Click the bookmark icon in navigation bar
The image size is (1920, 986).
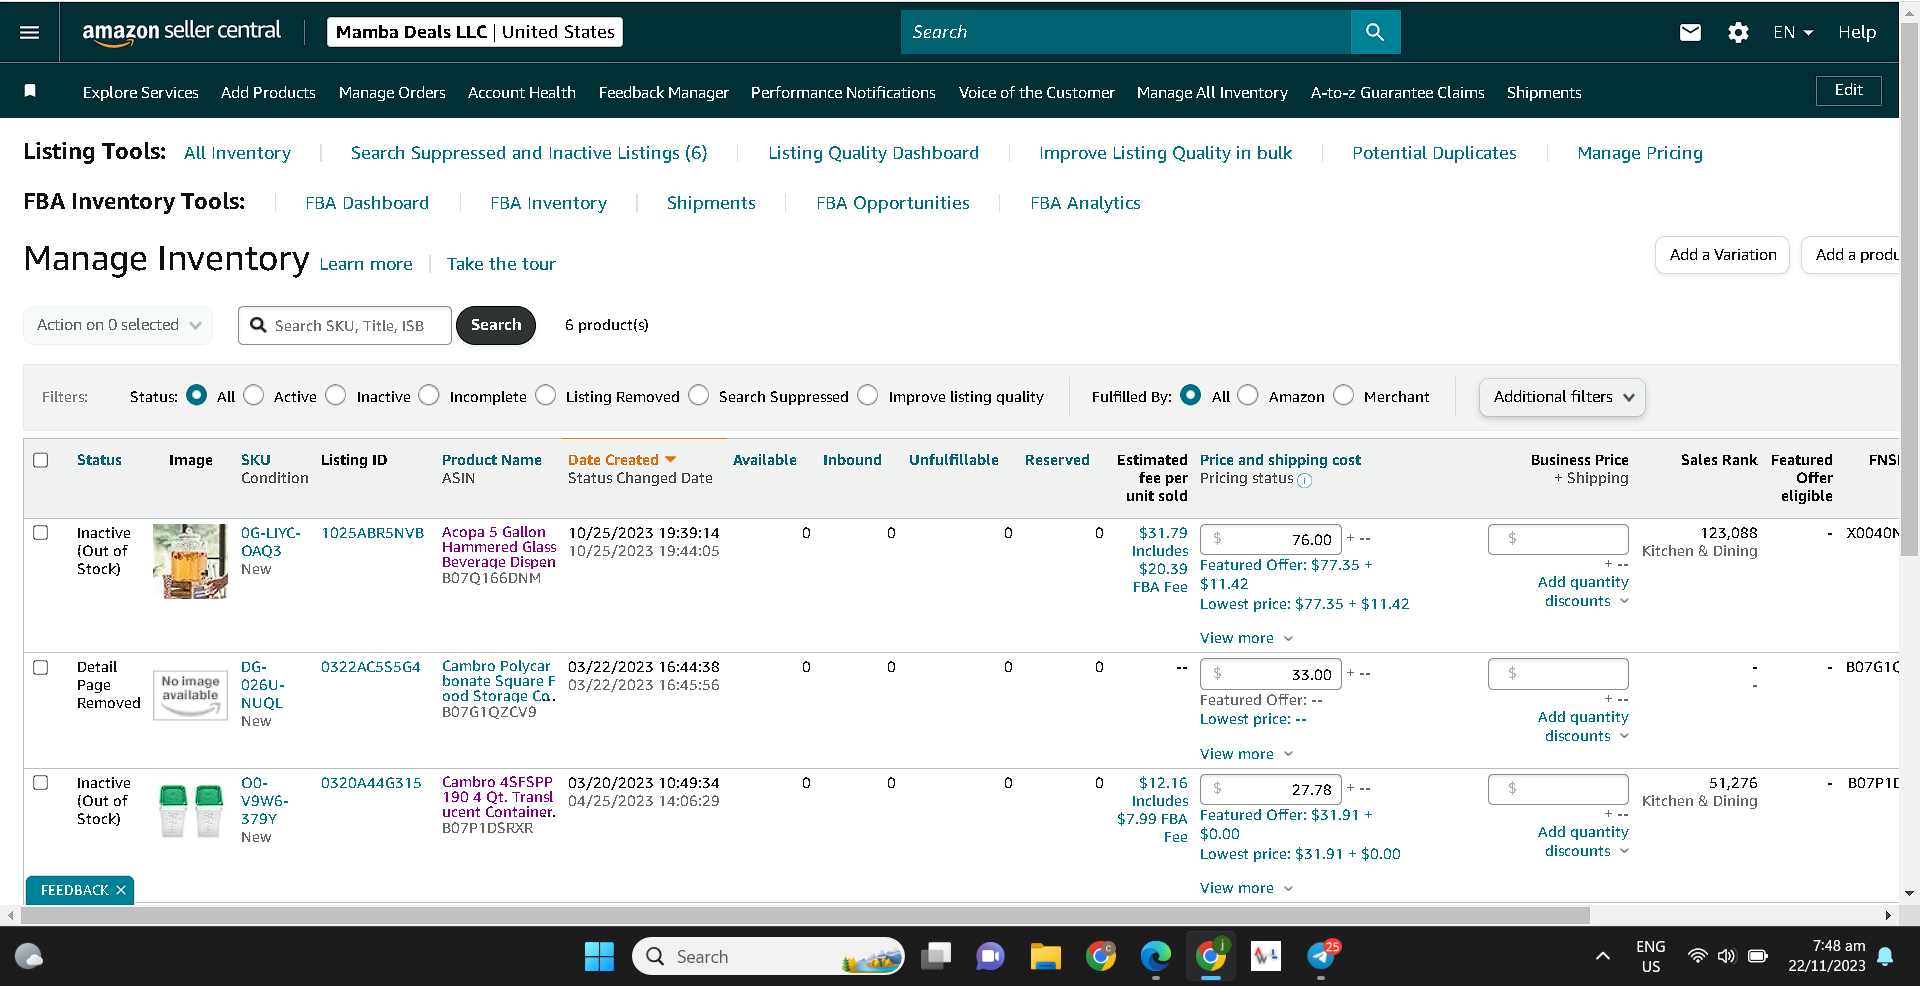(30, 91)
